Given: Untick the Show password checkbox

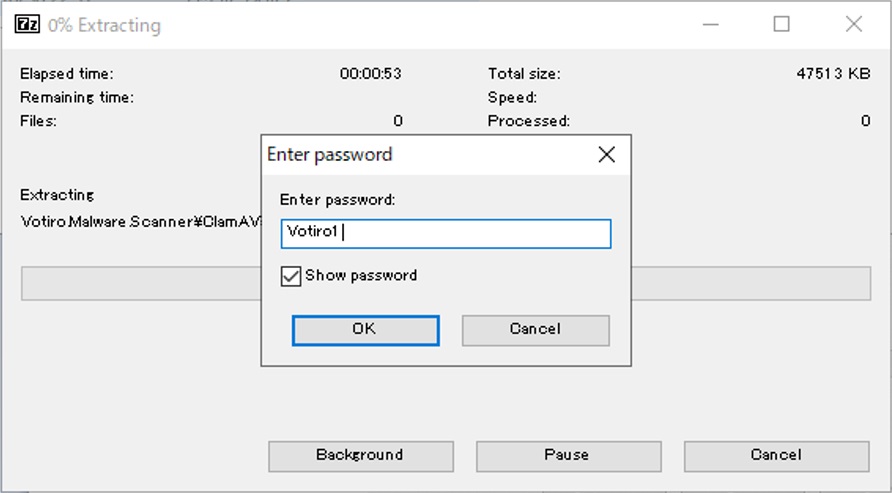Looking at the screenshot, I should (x=291, y=276).
